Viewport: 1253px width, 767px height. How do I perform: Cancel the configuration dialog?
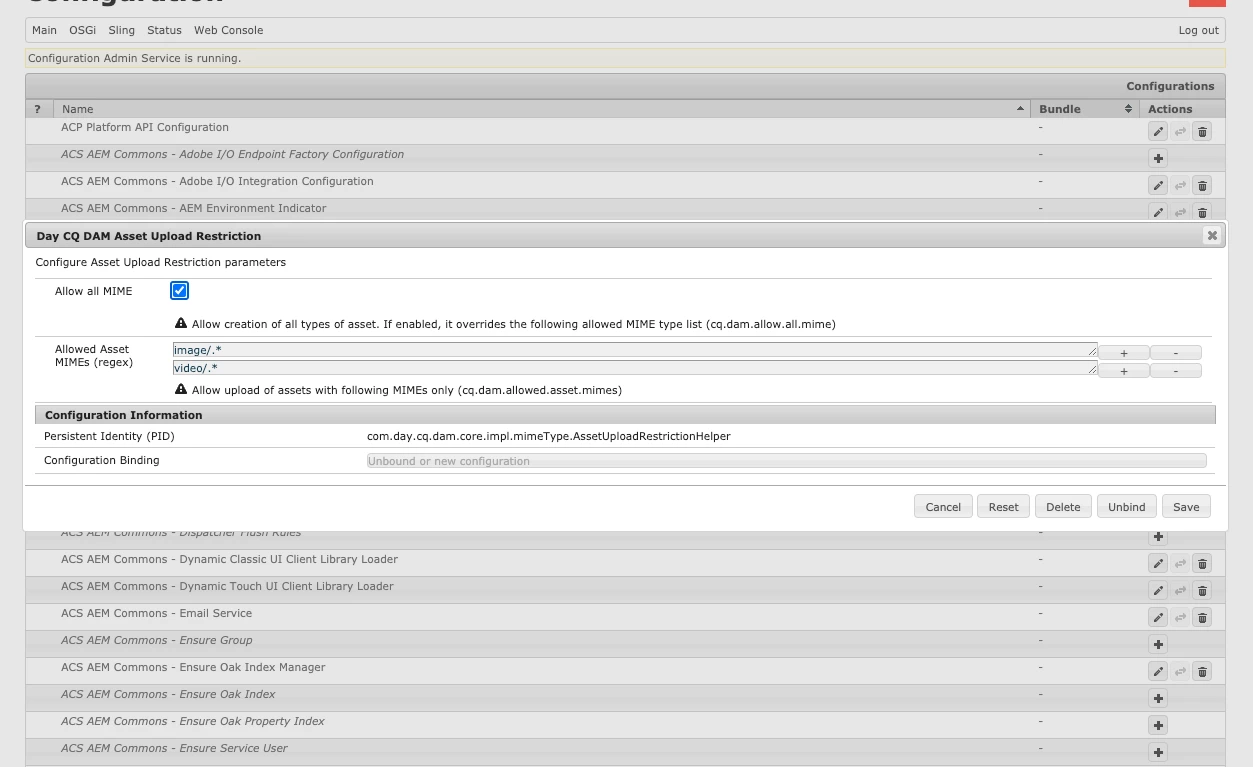943,507
